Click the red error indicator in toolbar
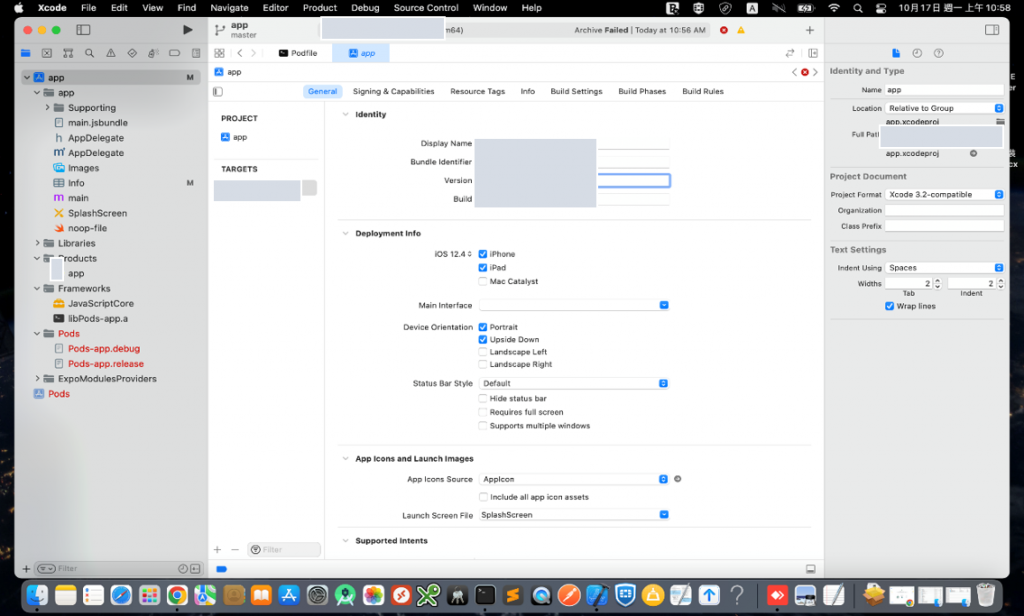This screenshot has height=616, width=1024. [724, 30]
